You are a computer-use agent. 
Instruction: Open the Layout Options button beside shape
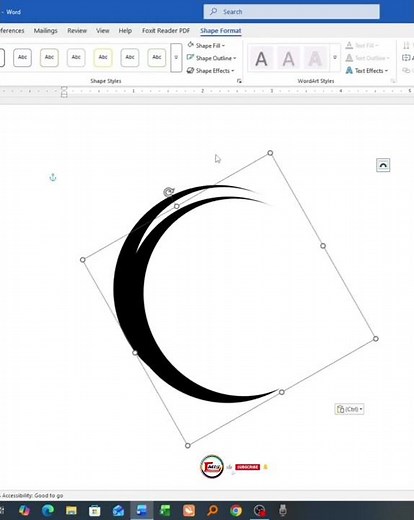(383, 165)
